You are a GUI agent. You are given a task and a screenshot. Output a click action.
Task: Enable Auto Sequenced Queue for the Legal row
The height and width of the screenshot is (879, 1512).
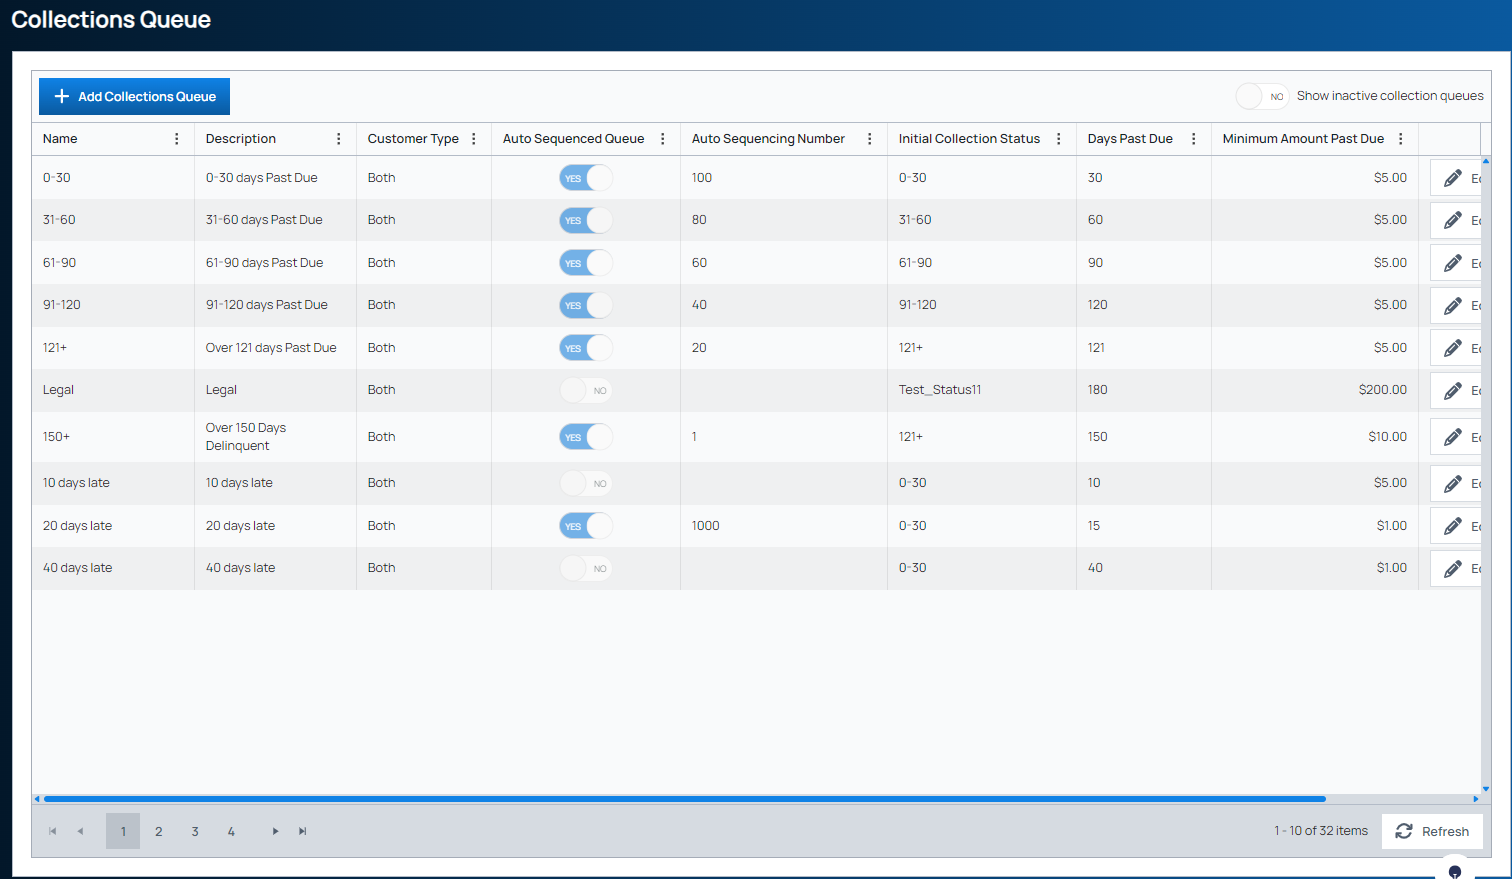tap(586, 390)
